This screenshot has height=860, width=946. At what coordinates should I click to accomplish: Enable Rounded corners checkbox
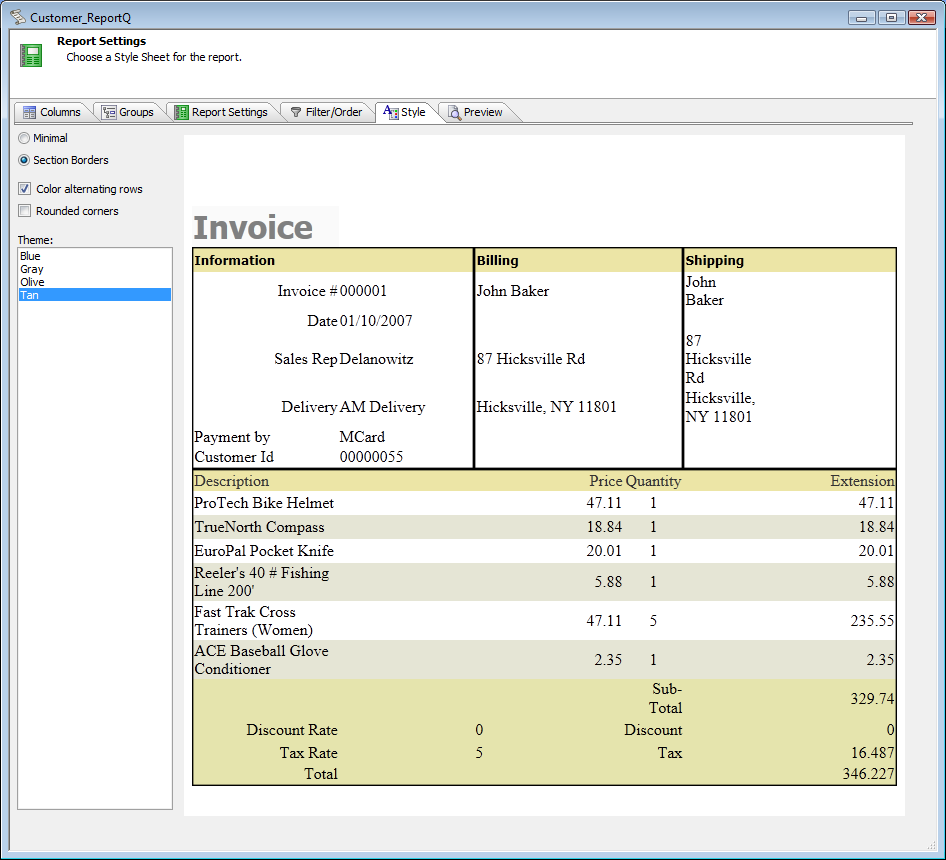coord(25,211)
